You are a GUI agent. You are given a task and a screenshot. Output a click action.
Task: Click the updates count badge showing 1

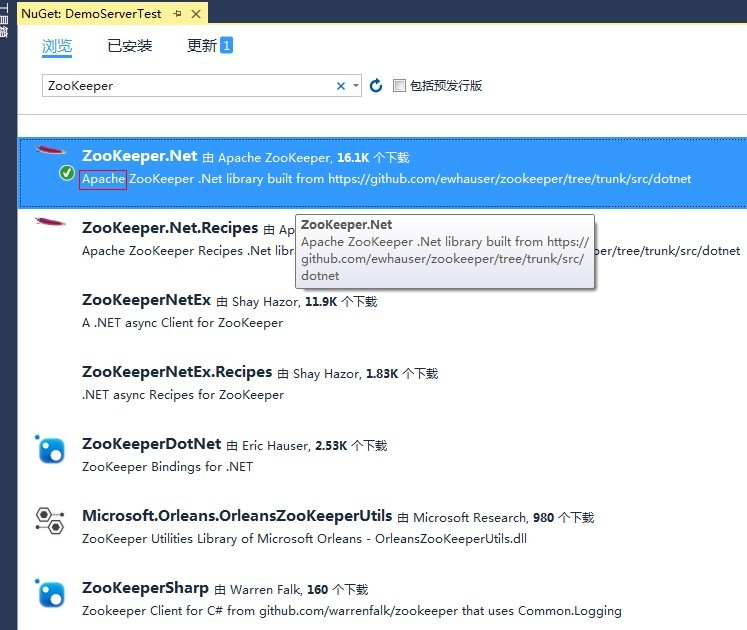pyautogui.click(x=226, y=45)
